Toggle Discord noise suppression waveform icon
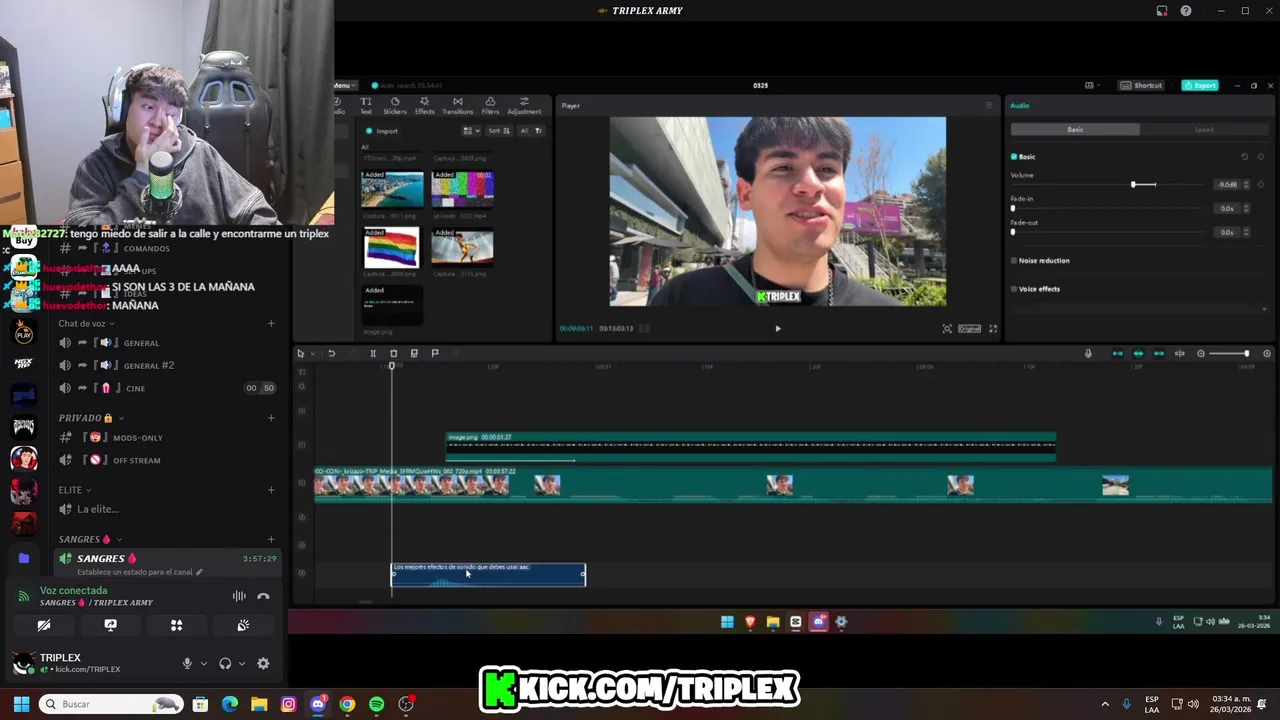Viewport: 1280px width, 720px height. pyautogui.click(x=239, y=596)
